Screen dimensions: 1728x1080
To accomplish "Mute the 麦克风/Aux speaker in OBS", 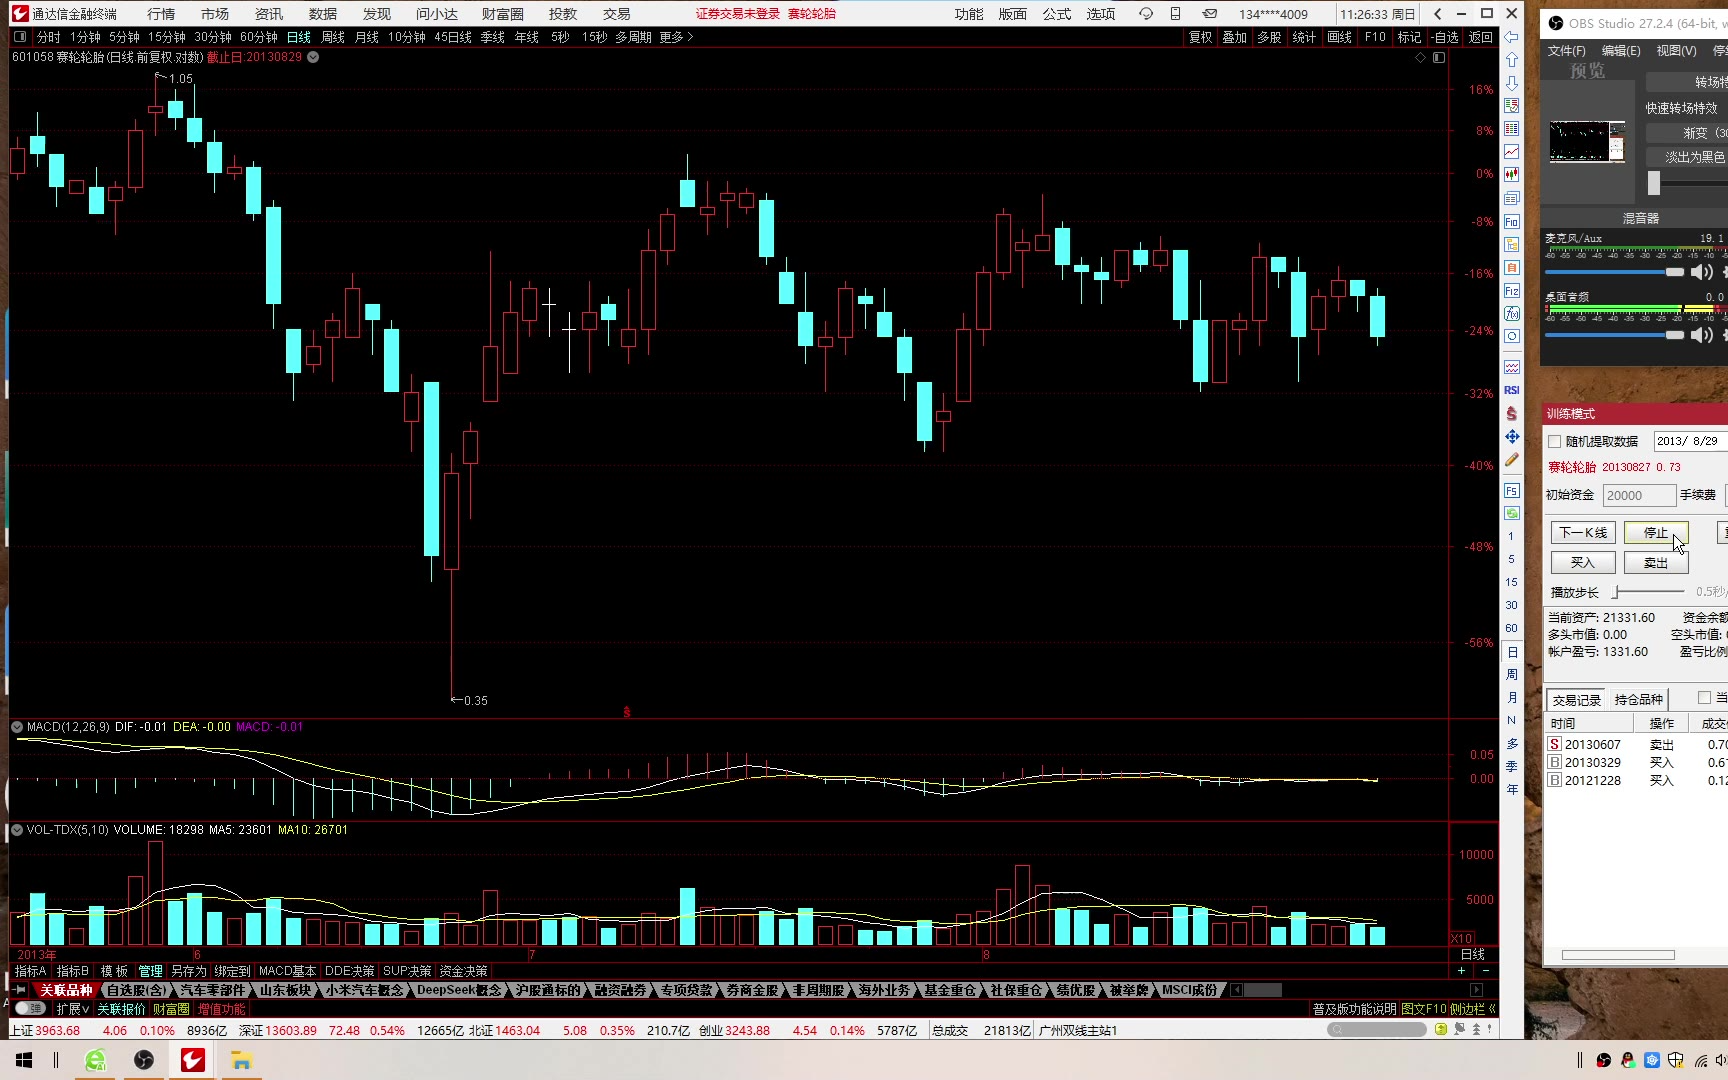I will pos(1701,272).
